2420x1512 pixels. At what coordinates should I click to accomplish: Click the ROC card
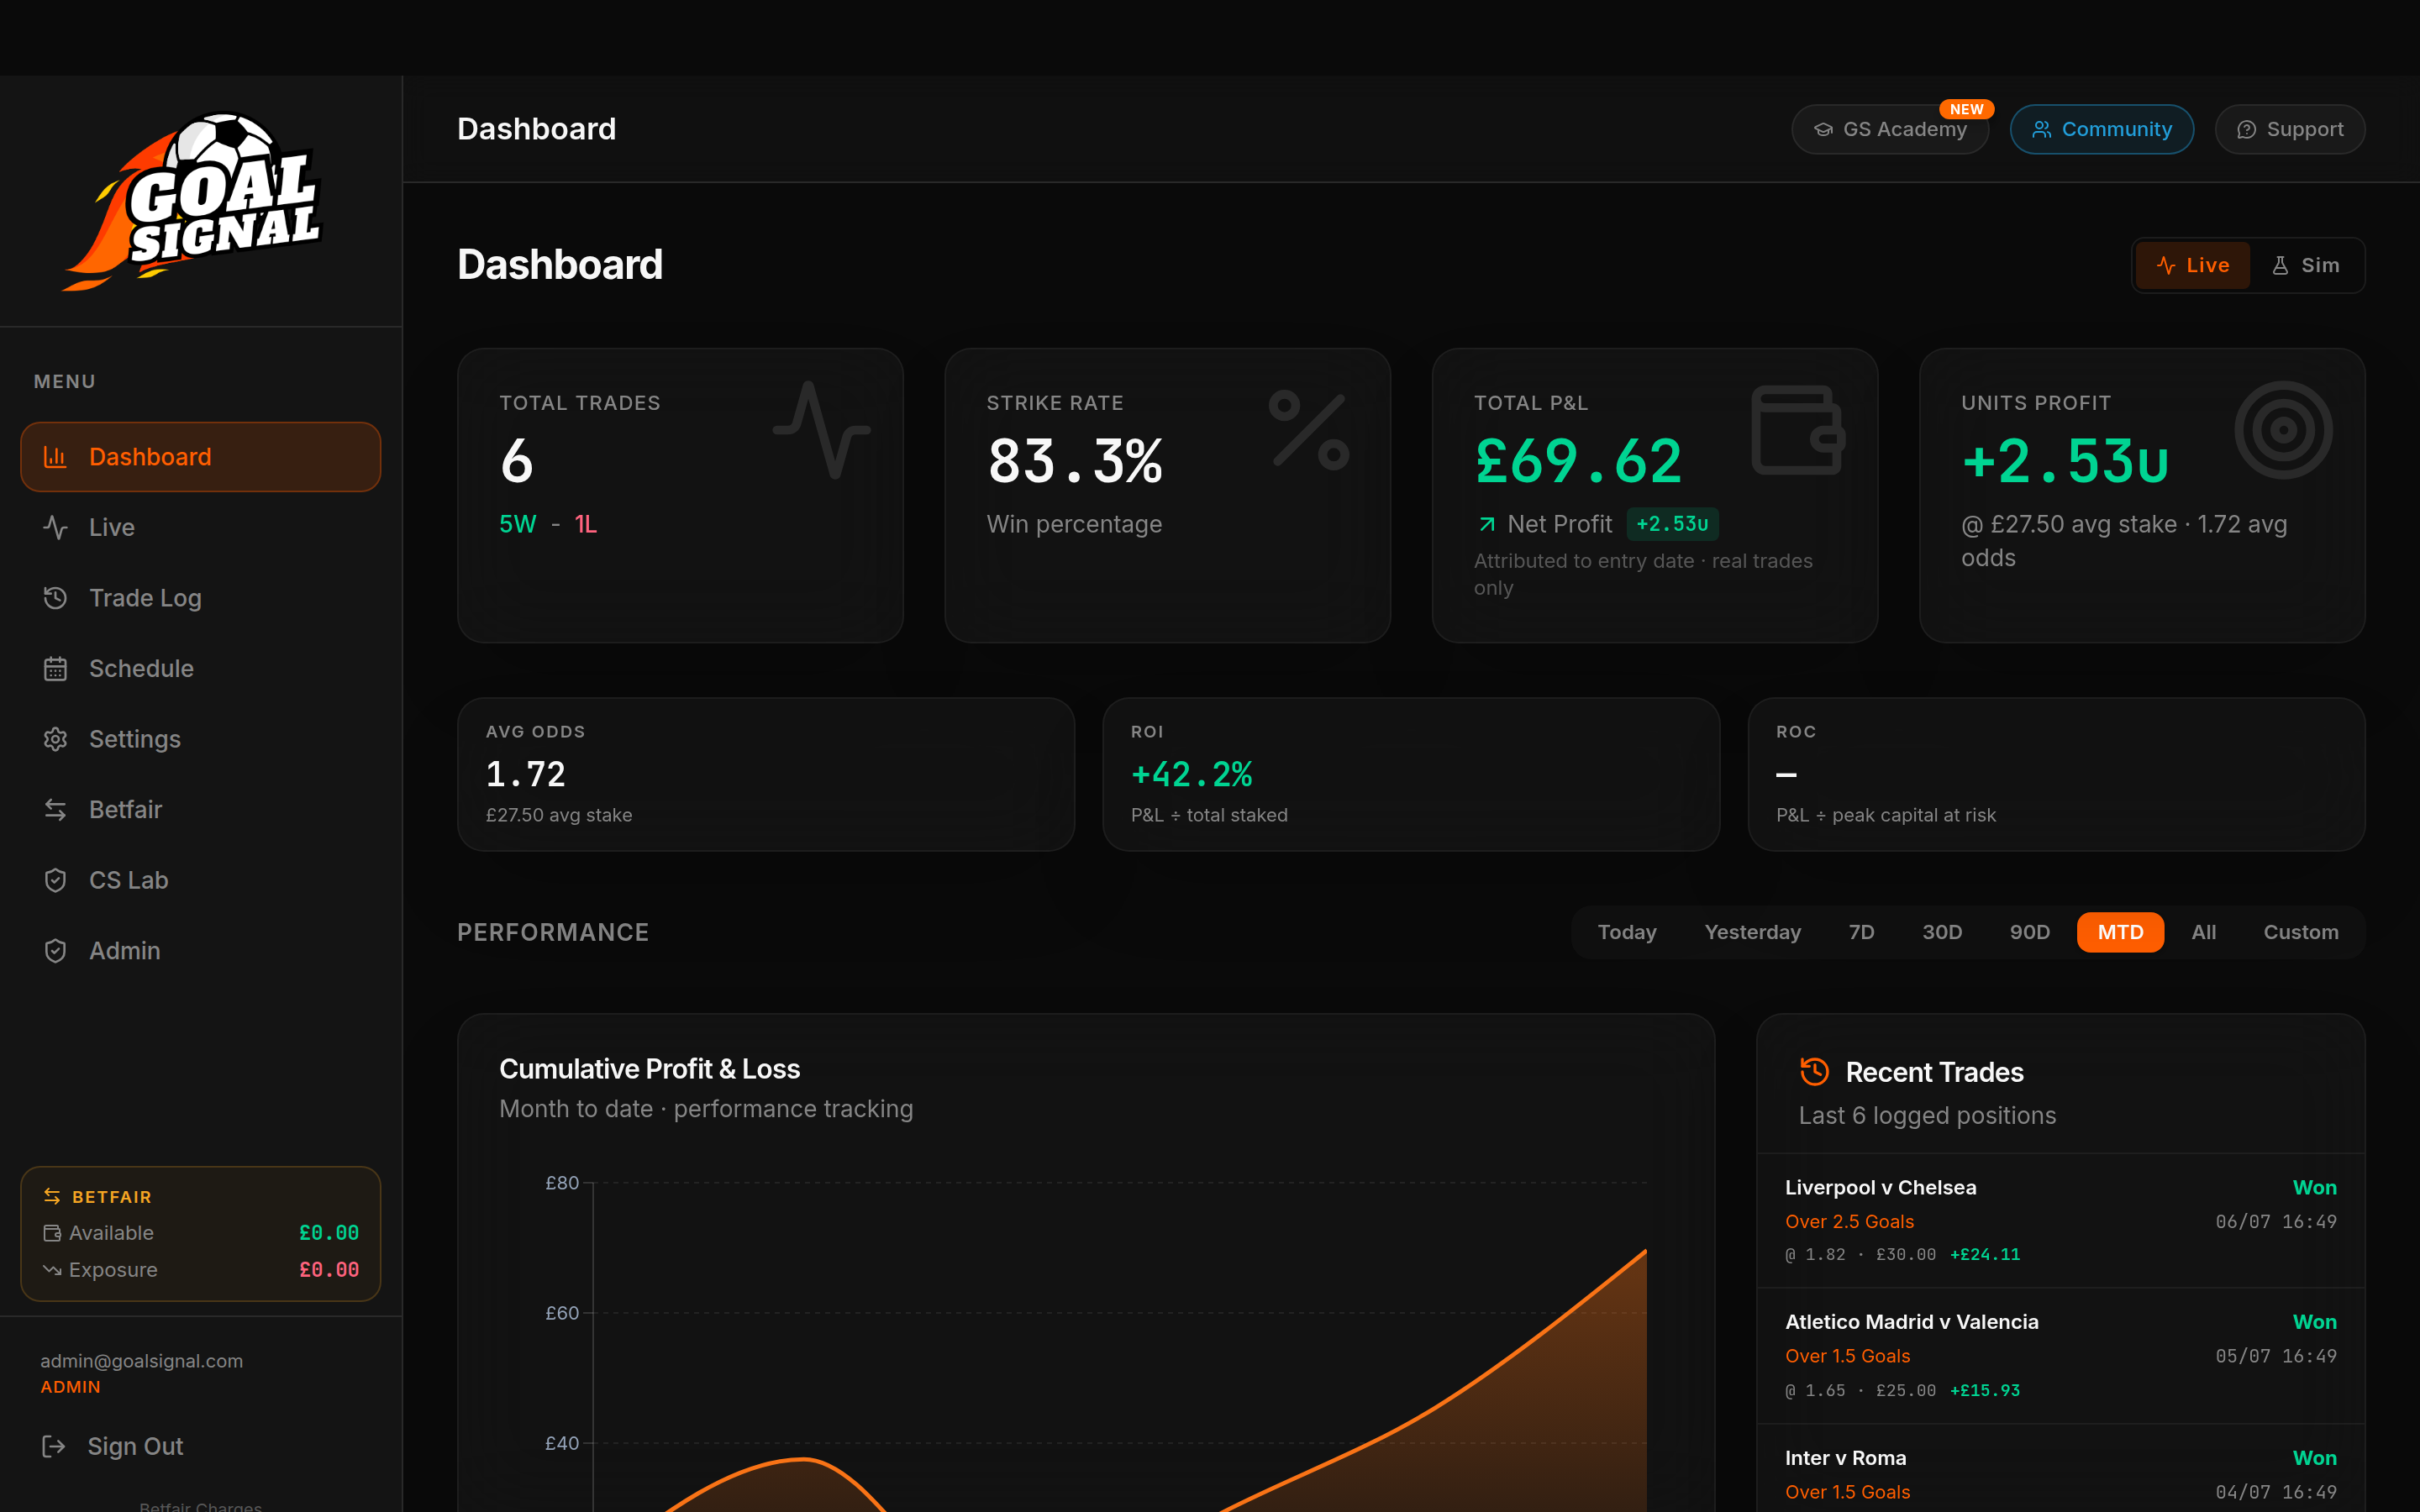(2056, 774)
